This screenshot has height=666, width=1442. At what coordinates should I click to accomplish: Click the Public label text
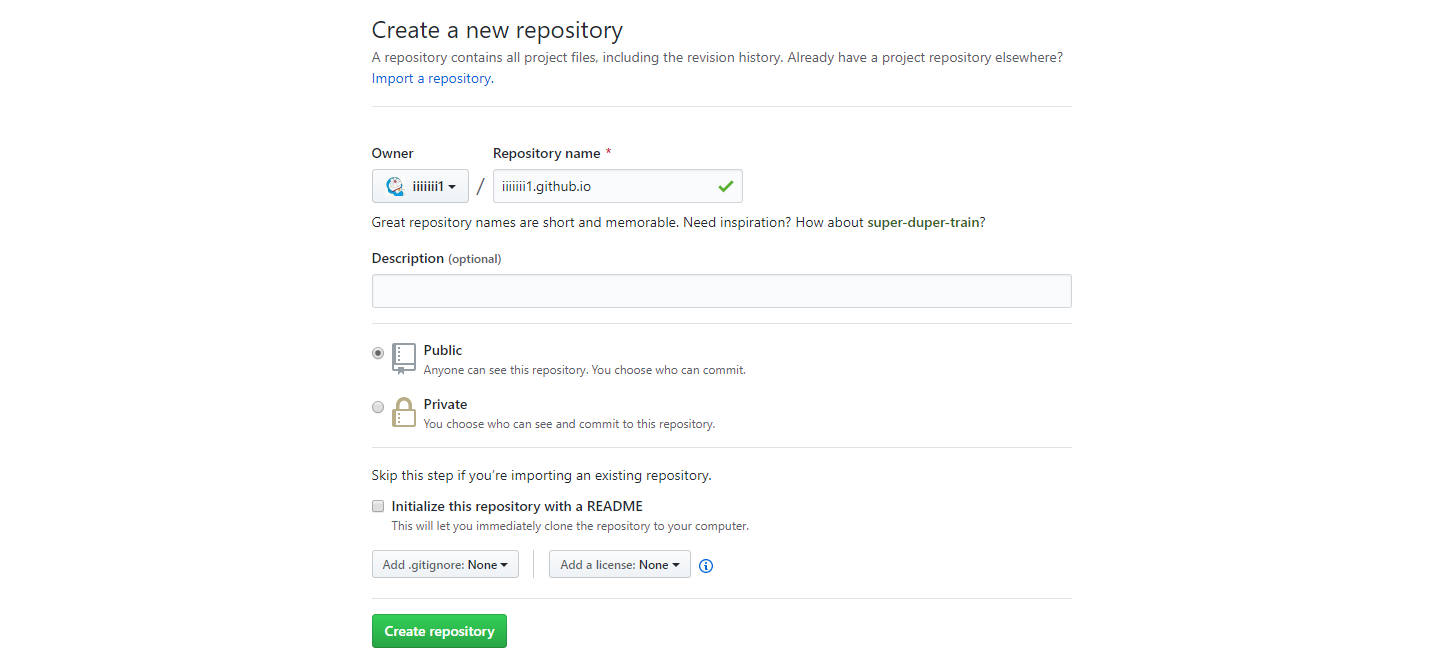point(443,350)
